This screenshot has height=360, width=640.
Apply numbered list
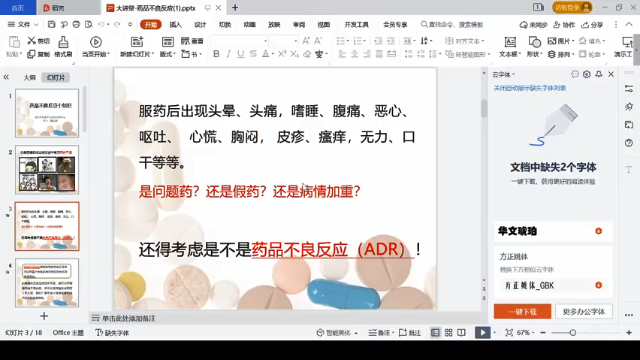coord(359,41)
